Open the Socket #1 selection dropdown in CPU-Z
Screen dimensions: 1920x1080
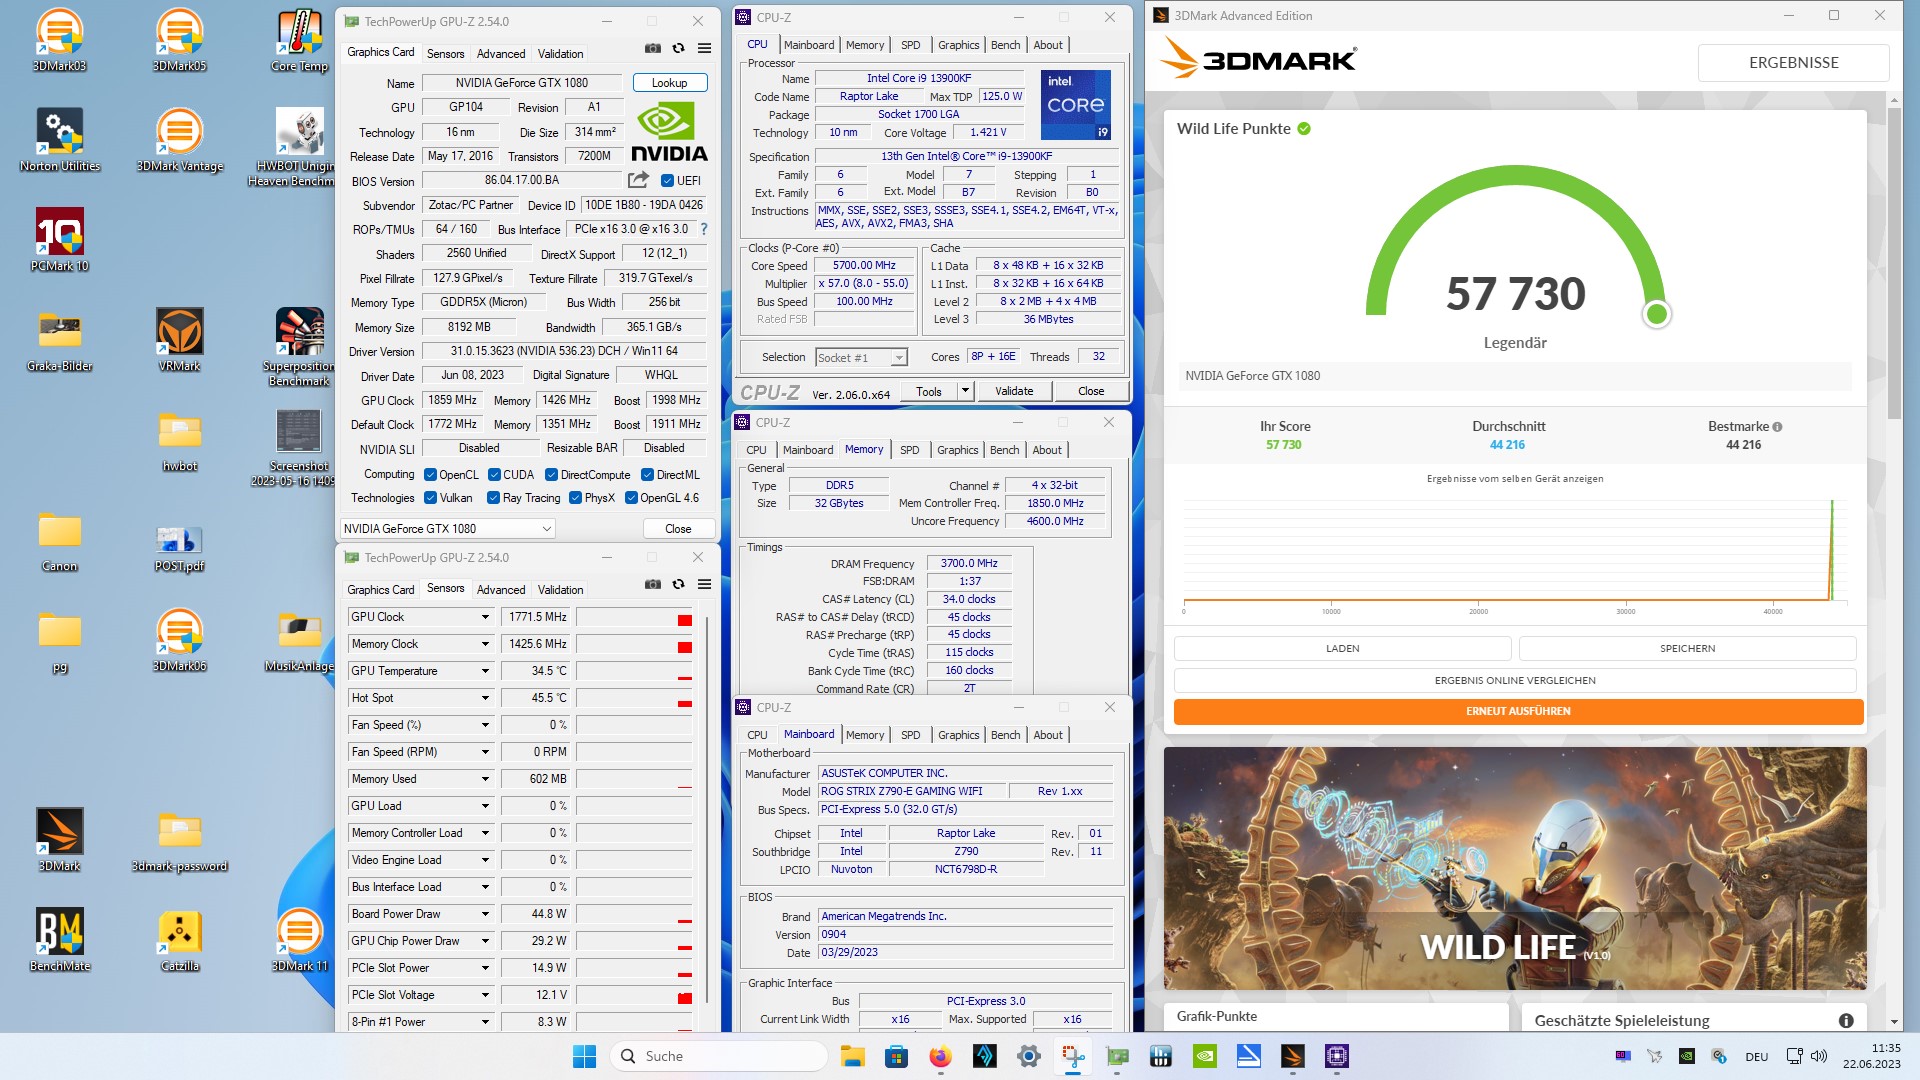click(861, 358)
